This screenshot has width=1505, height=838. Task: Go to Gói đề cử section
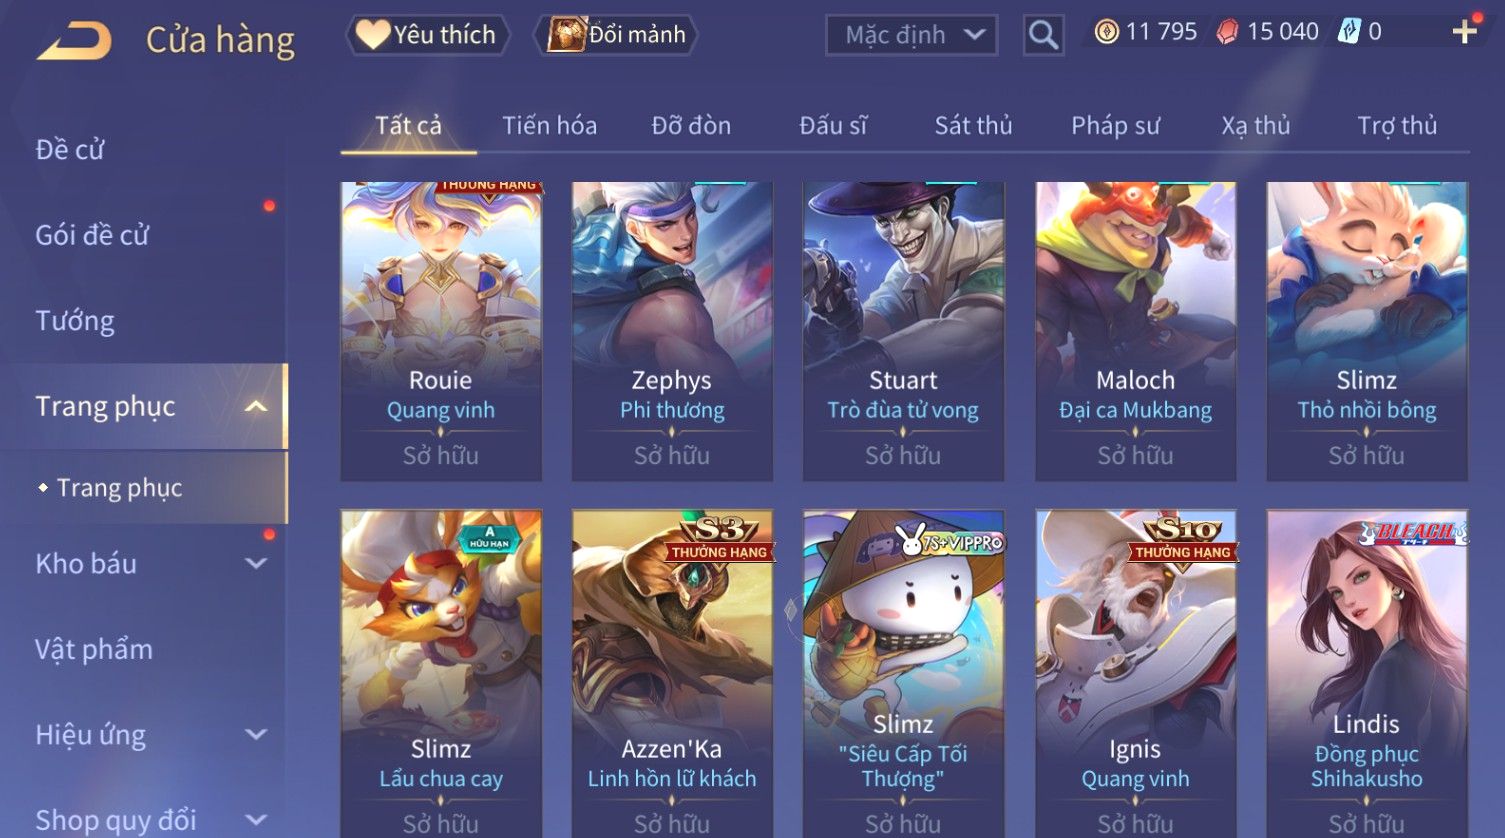(92, 235)
